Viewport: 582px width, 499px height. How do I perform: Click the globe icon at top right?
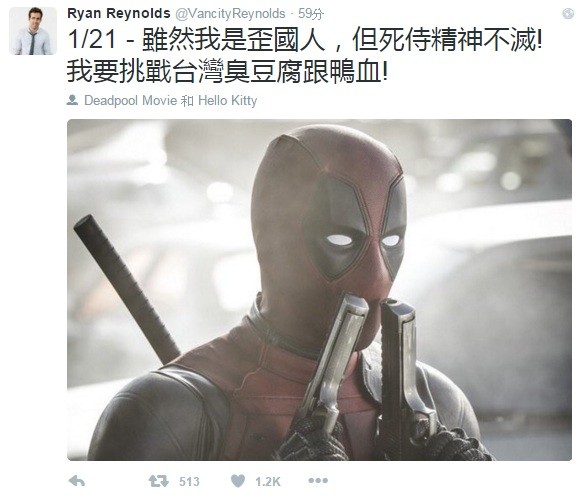568,13
